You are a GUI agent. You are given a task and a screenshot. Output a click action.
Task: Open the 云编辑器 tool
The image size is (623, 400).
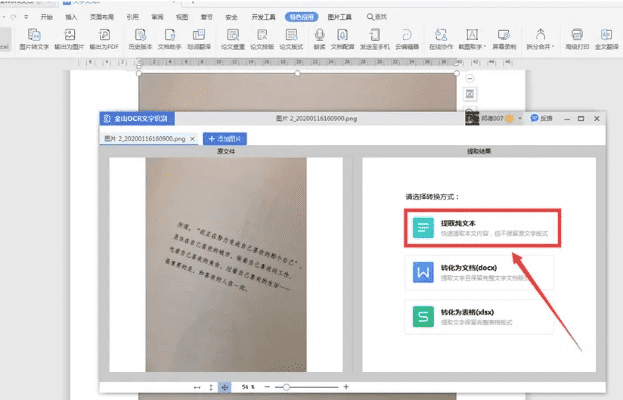pyautogui.click(x=407, y=39)
